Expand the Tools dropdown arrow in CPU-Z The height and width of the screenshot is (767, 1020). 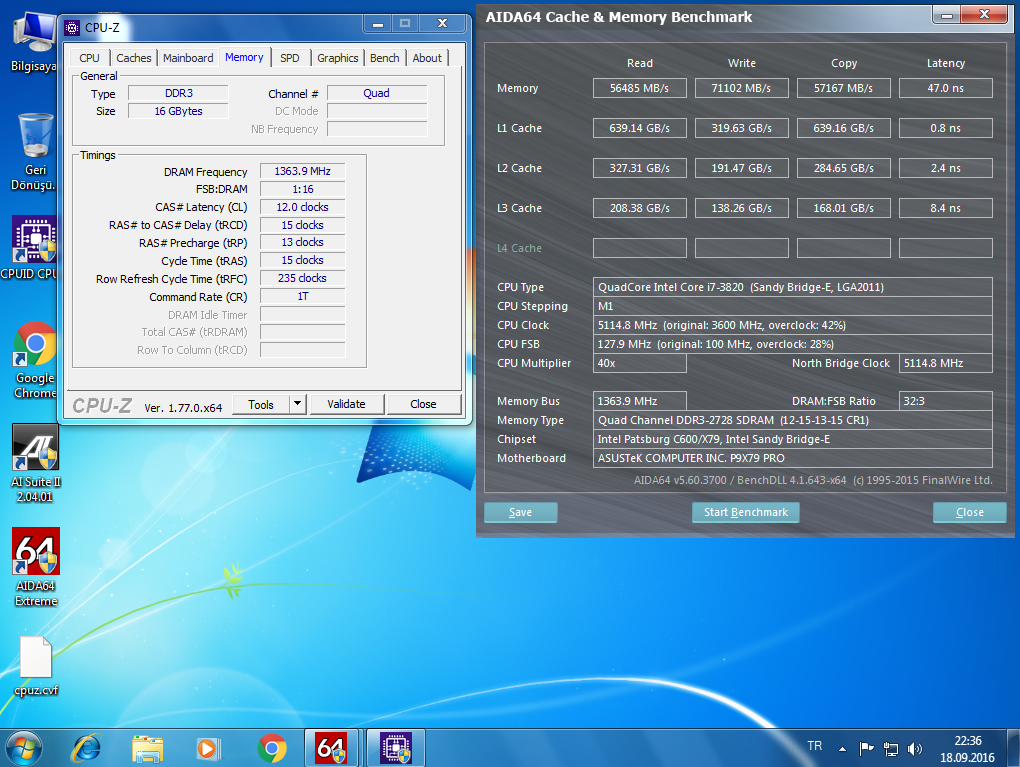[x=297, y=404]
